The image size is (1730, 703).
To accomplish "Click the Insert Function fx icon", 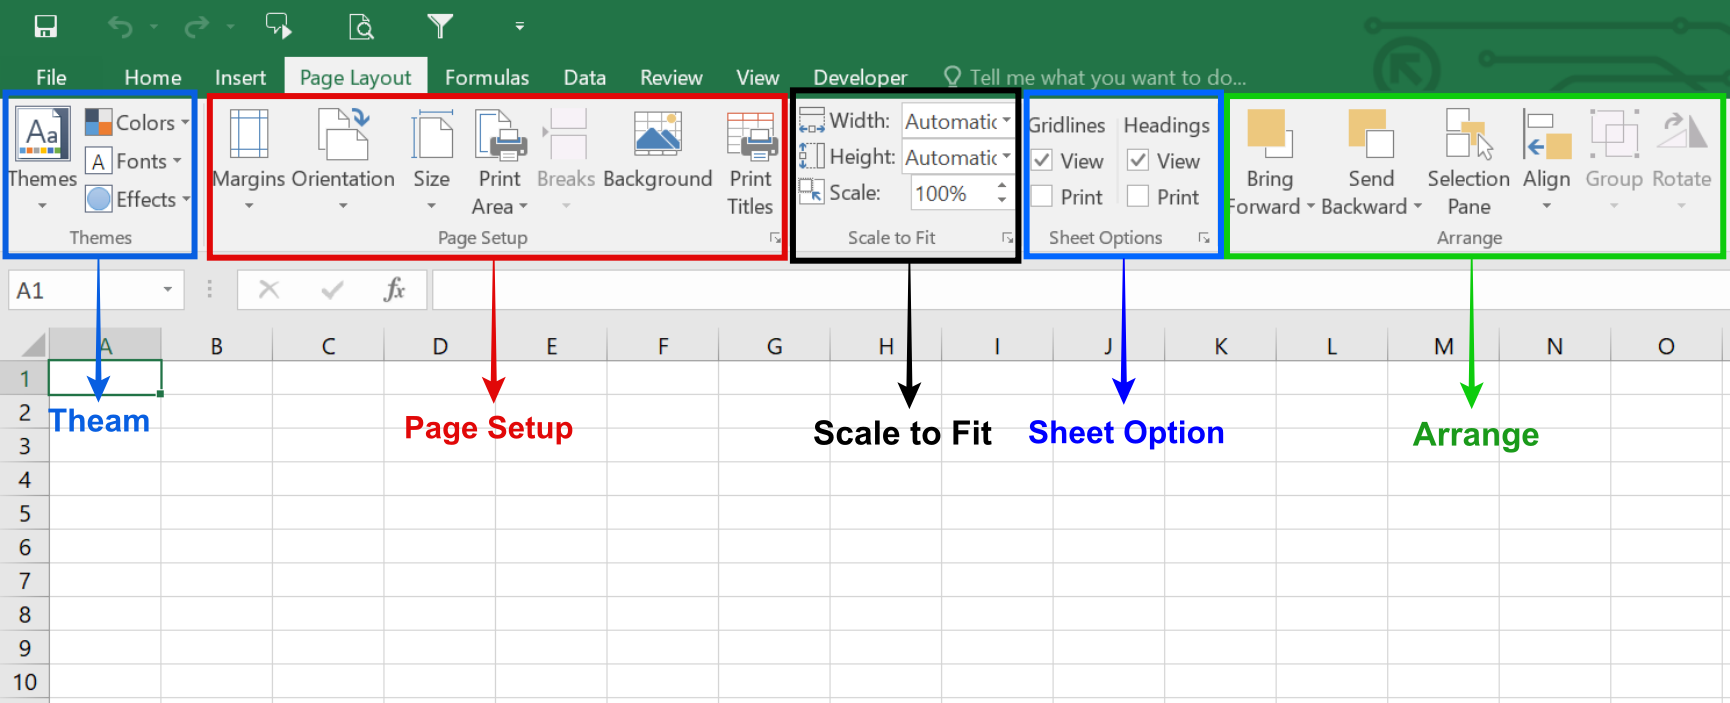I will coord(395,290).
